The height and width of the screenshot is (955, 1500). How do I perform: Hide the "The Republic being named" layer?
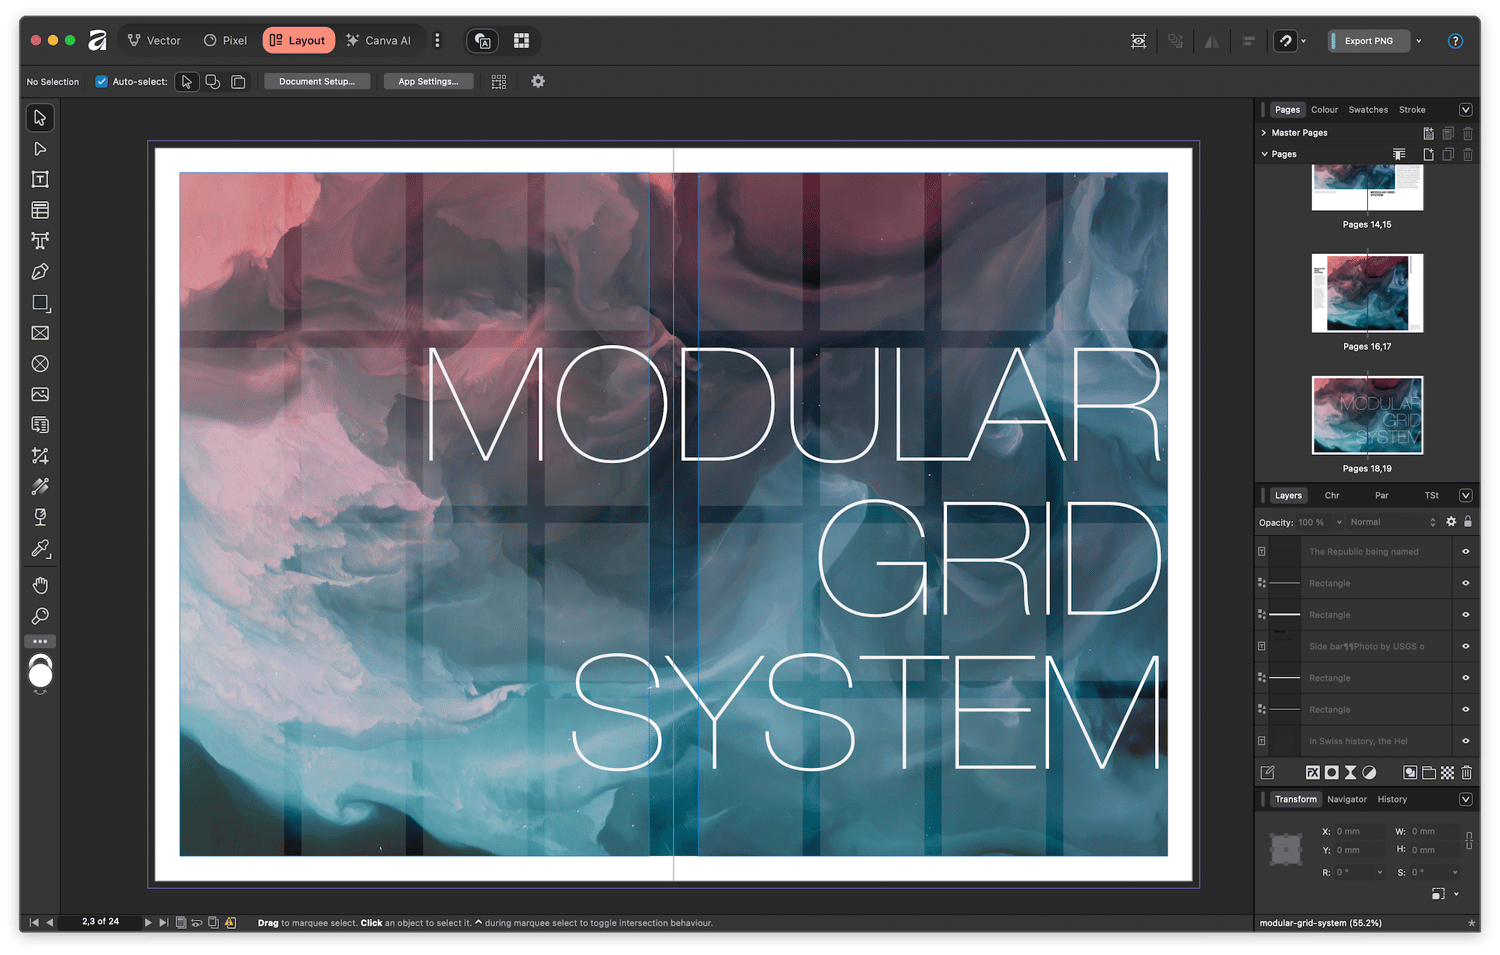click(x=1466, y=552)
